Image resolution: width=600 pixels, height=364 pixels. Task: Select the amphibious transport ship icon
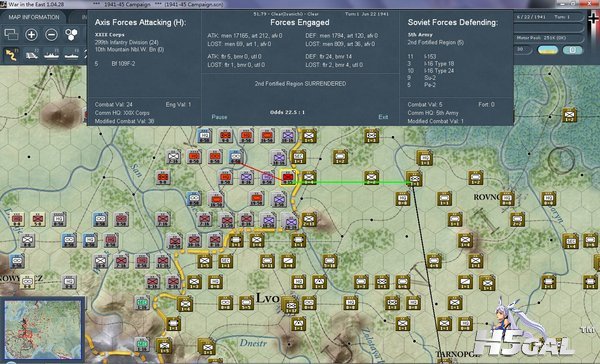point(72,55)
